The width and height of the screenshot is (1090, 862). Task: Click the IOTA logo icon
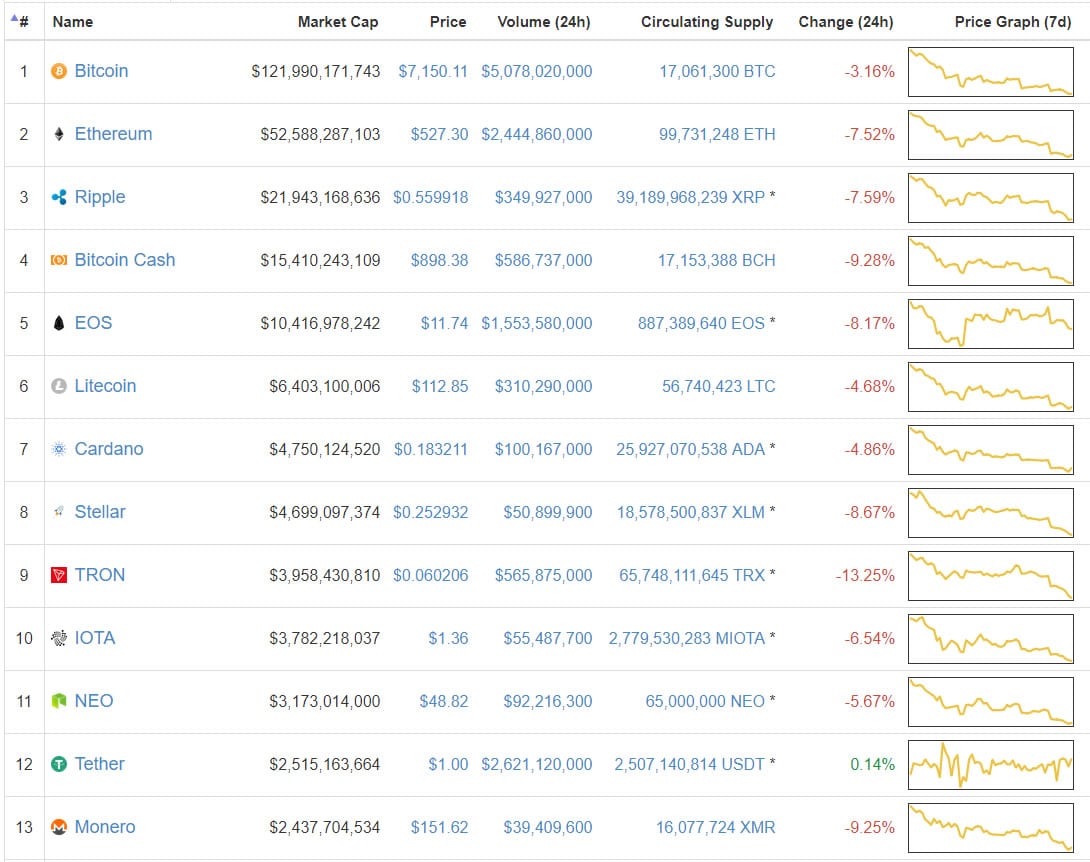click(59, 638)
